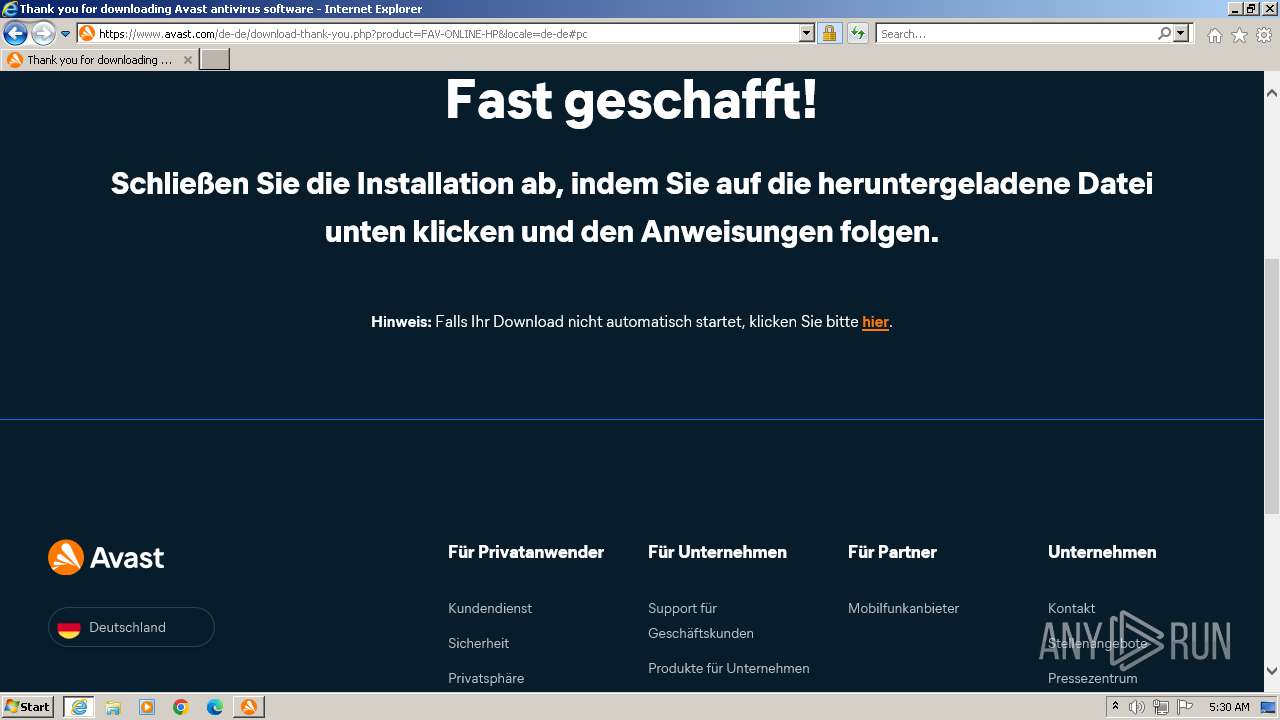Open the Kontakt footer link

click(x=1071, y=608)
